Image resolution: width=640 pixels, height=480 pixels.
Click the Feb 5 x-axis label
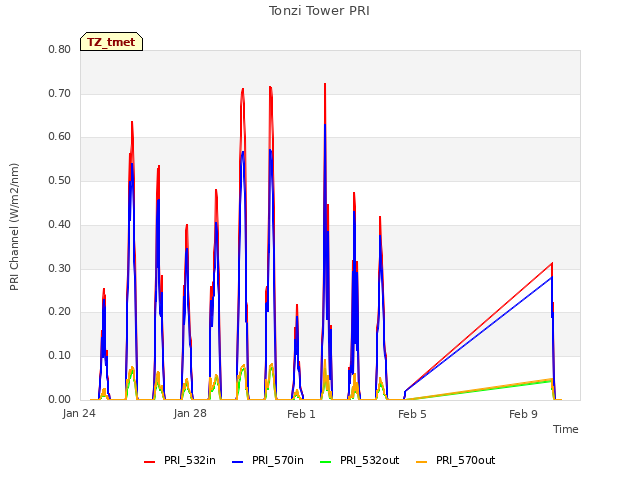click(x=412, y=414)
